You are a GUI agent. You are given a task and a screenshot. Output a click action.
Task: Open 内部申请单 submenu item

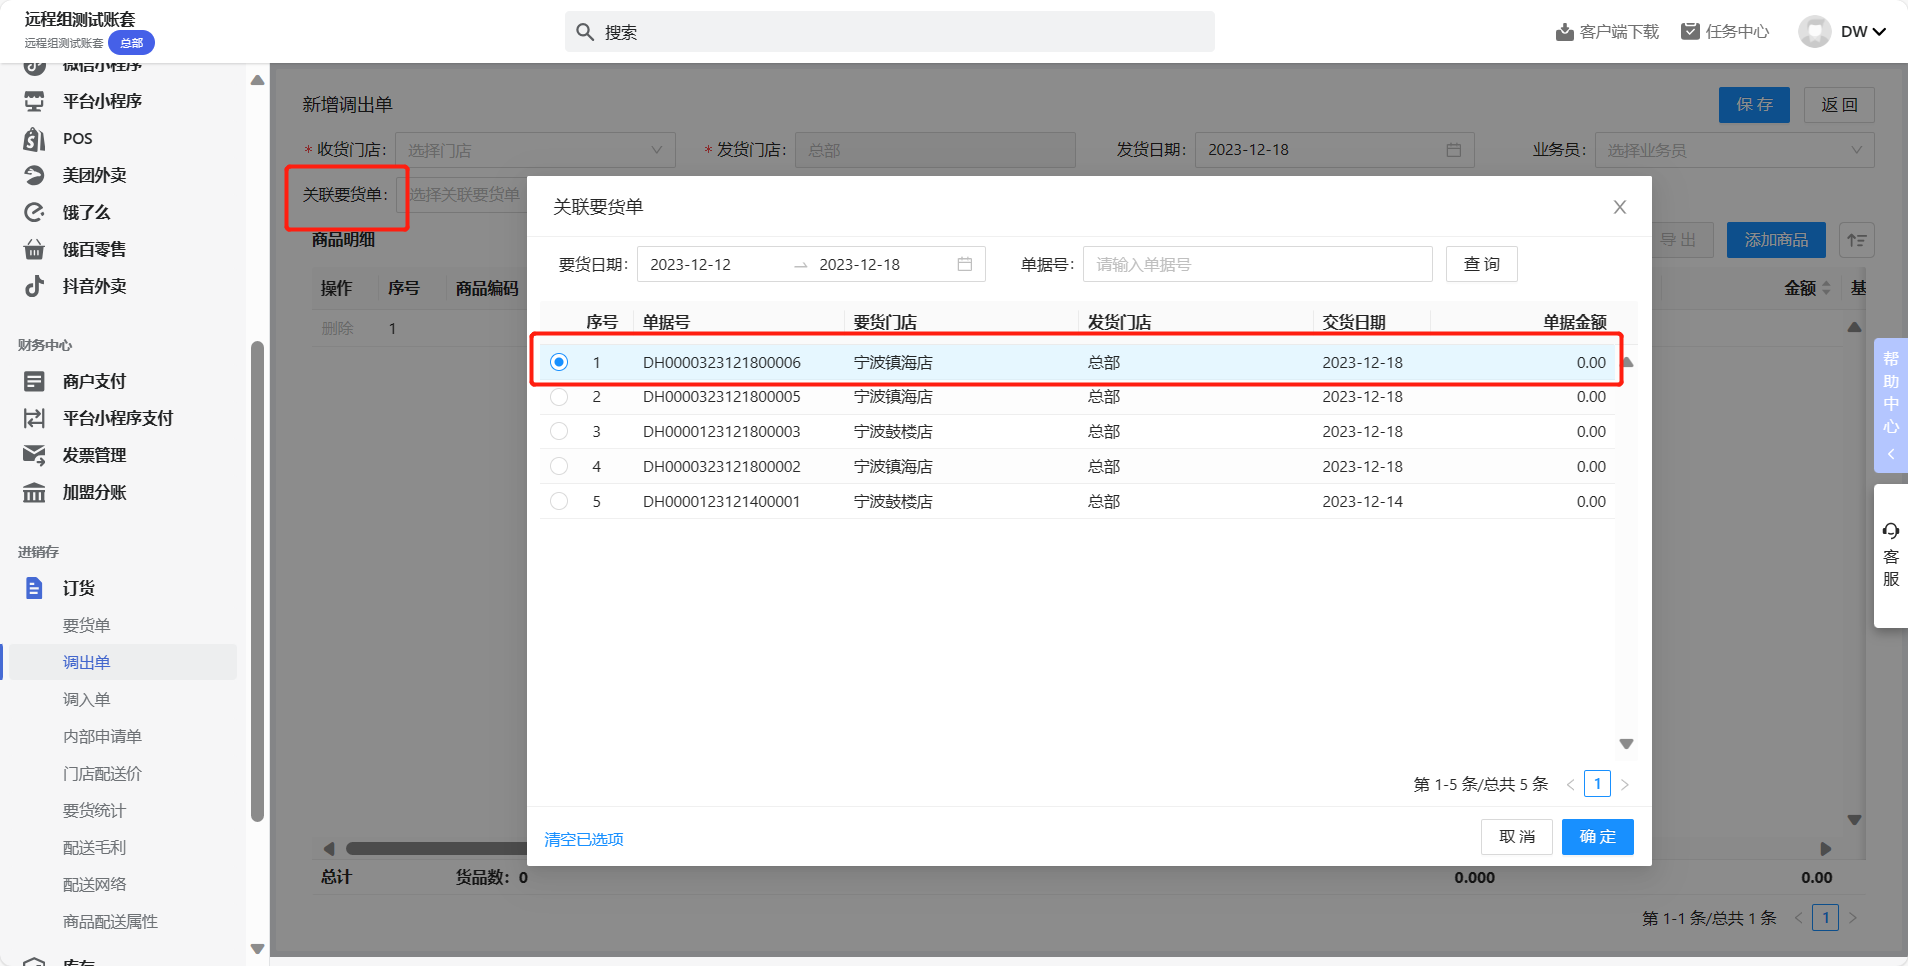(102, 736)
